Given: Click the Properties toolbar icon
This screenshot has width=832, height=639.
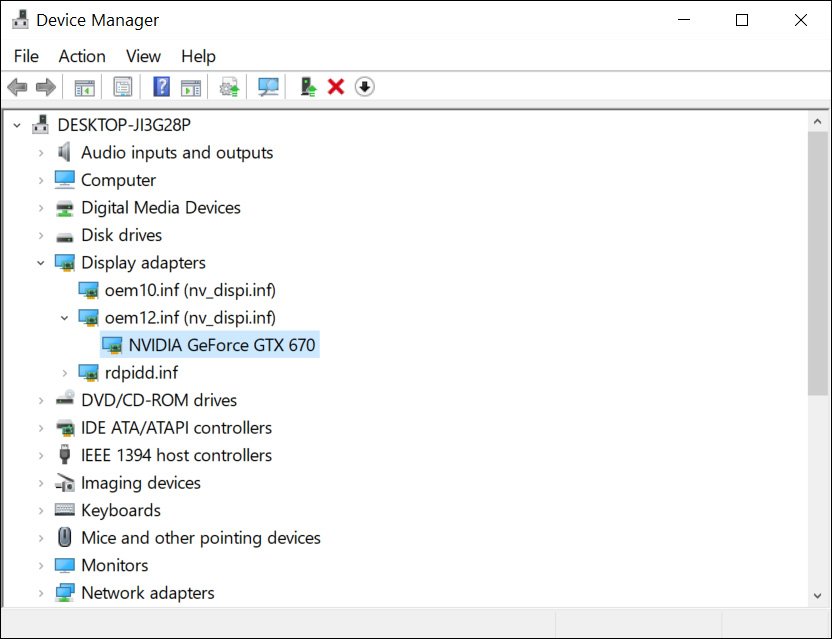Looking at the screenshot, I should pos(122,87).
